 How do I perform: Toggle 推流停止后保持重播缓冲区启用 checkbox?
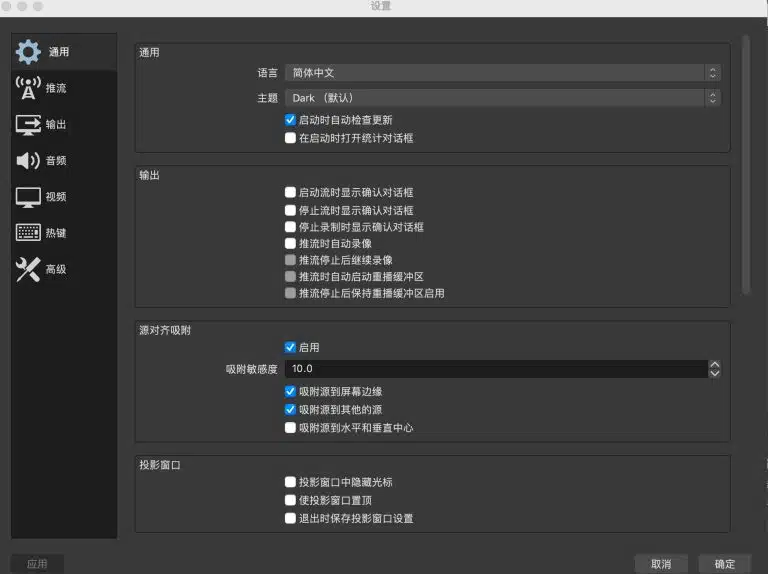click(290, 293)
